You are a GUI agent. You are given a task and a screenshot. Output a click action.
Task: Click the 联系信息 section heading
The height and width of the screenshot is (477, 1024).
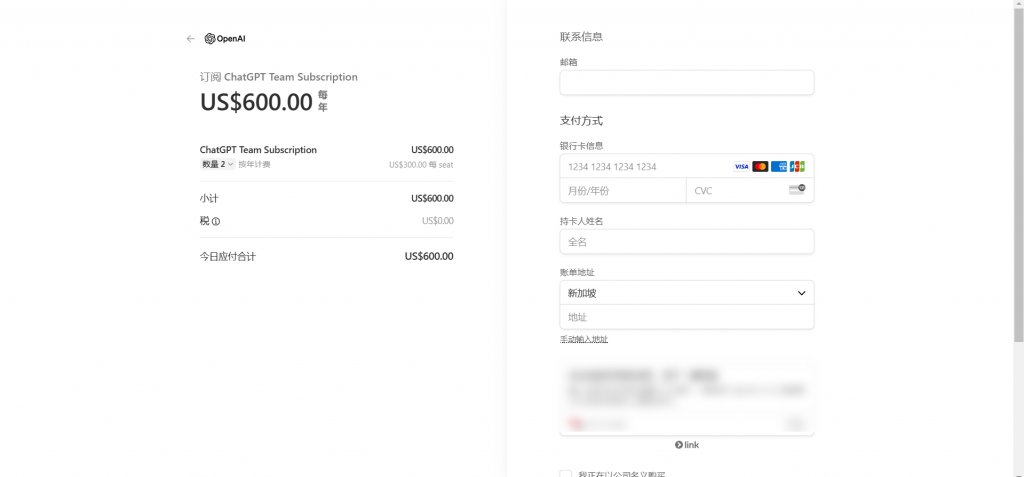[581, 37]
